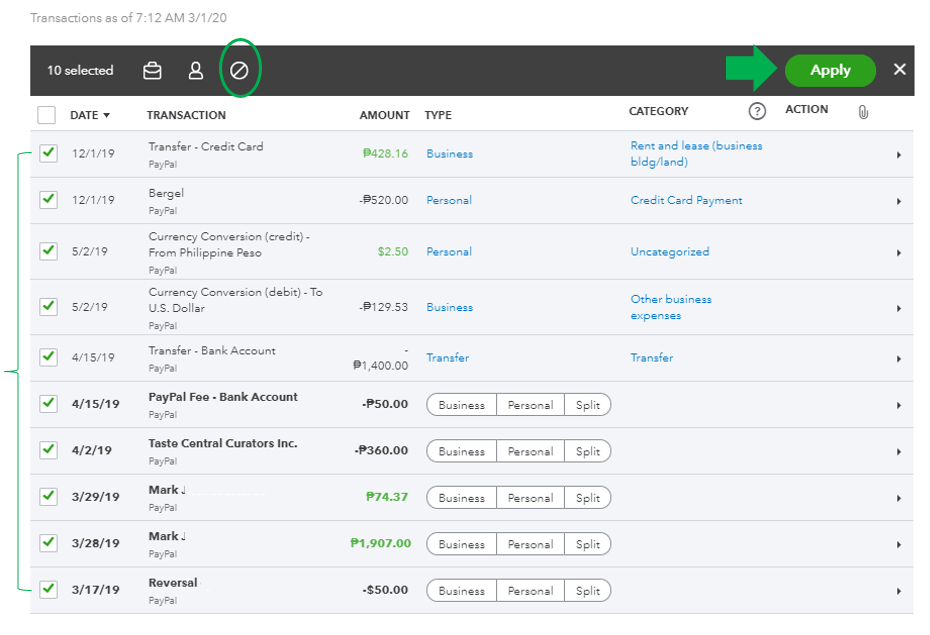Screen dimensions: 930x635
Task: Expand the Transfer - Credit Card row arrow
Action: [x=898, y=155]
